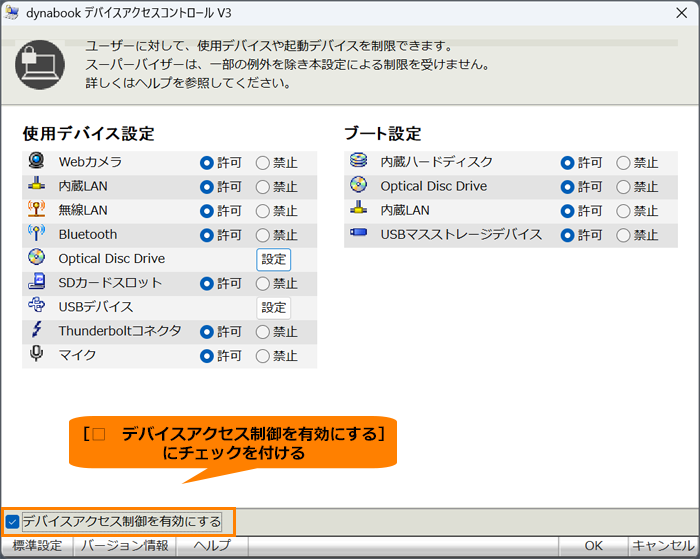Select 許可 for 無線LAN

pos(207,211)
